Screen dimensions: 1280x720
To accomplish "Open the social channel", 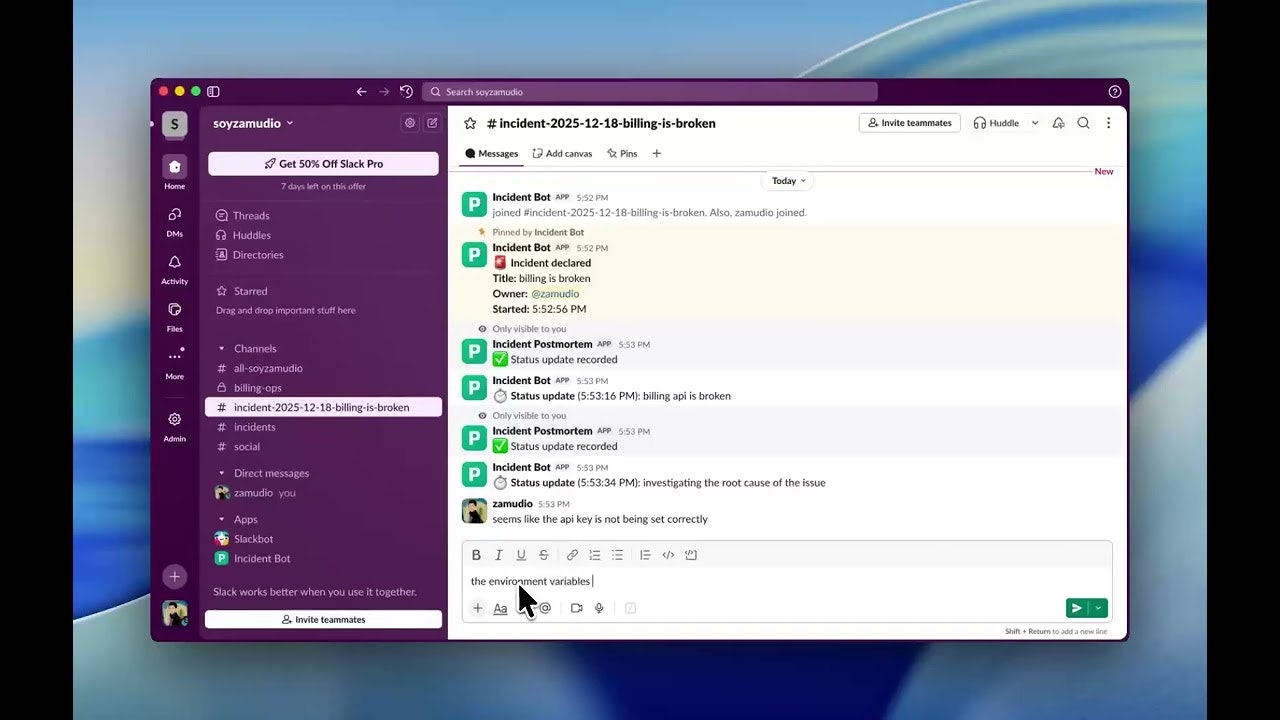I will (324, 447).
